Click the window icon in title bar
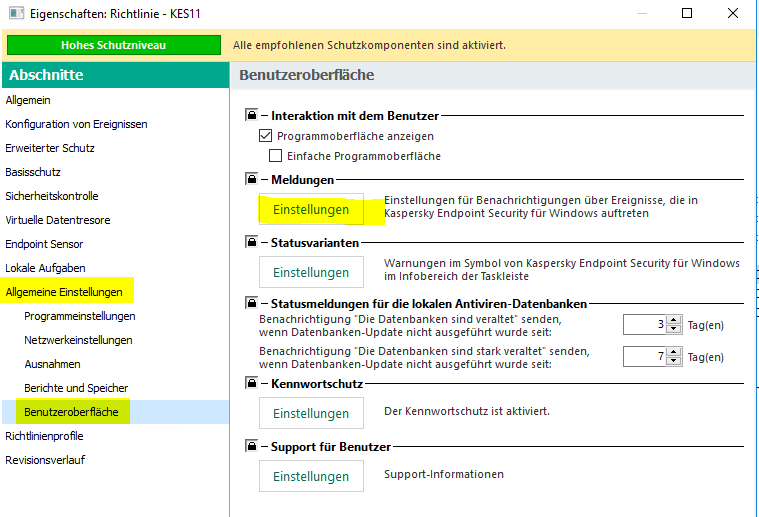Image resolution: width=759 pixels, height=517 pixels. [16, 13]
